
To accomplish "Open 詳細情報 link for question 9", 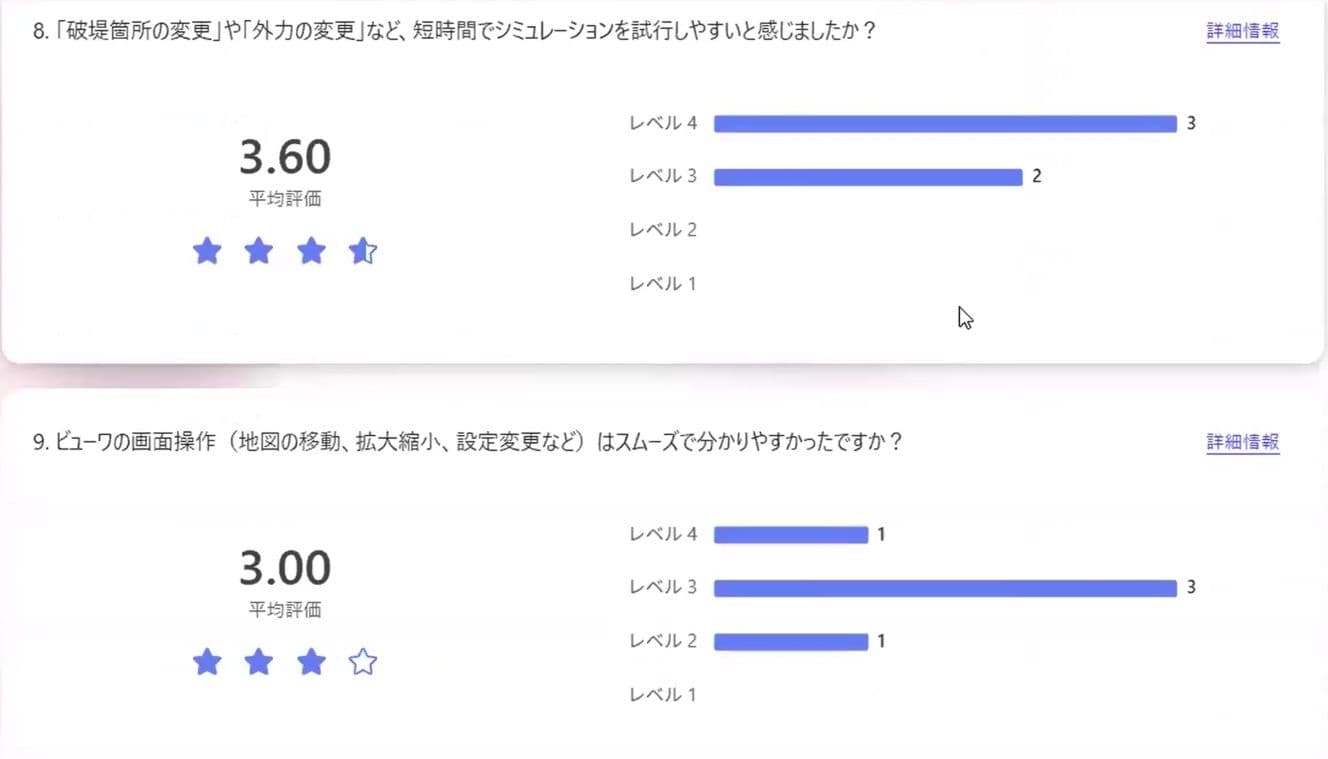I will 1242,442.
